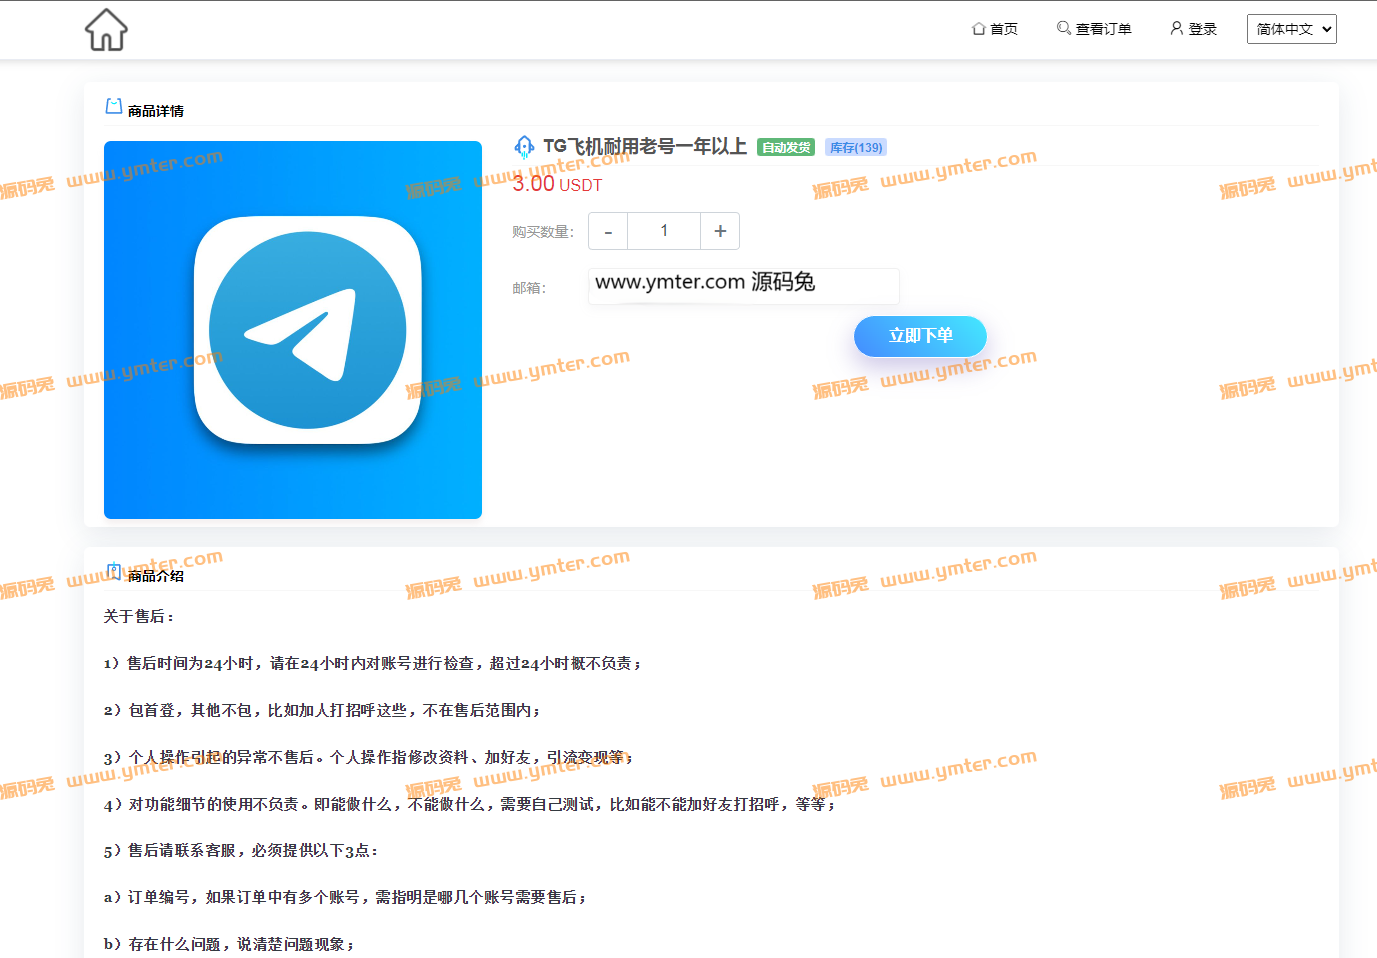Screen dimensions: 1377x958
Task: Click the 关于售后 heading text
Action: click(139, 617)
